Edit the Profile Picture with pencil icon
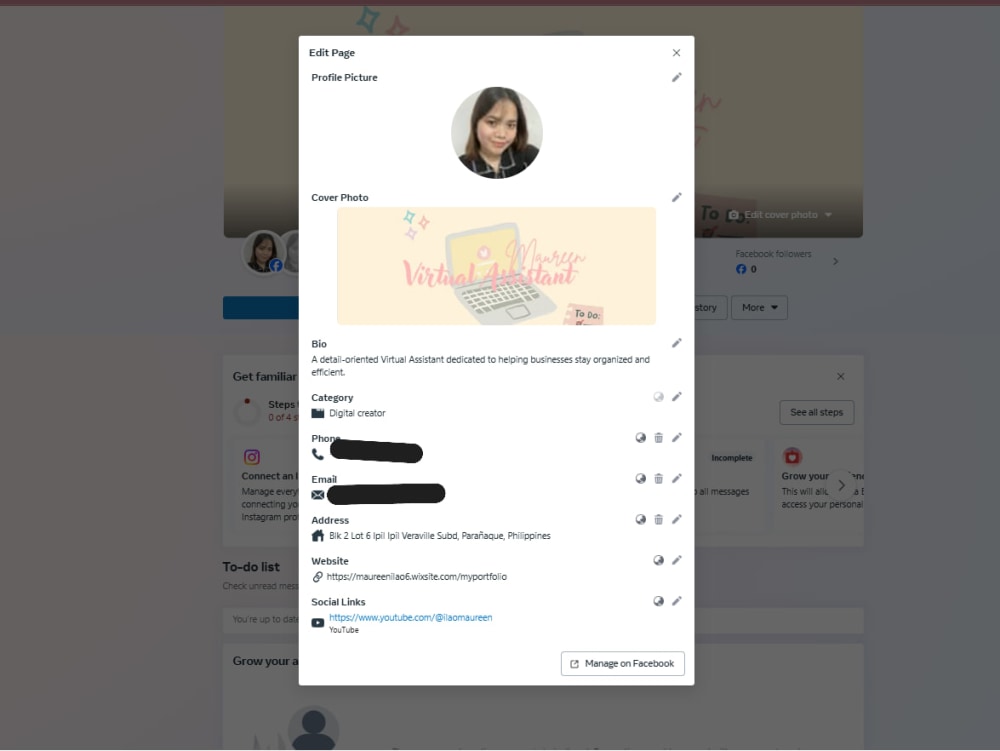This screenshot has width=1000, height=751. 677,77
